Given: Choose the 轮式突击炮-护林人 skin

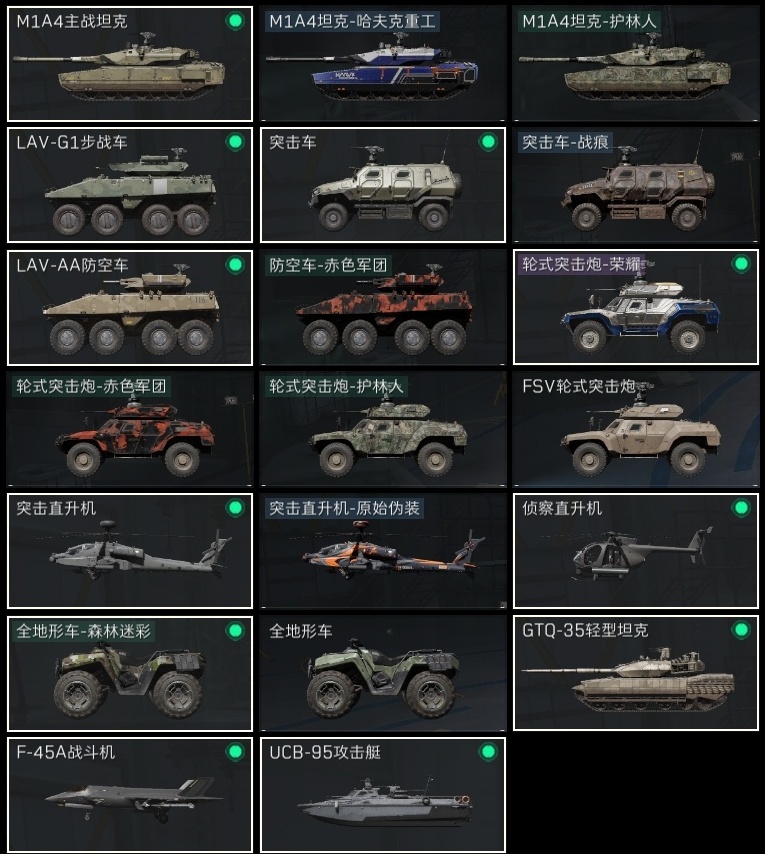Looking at the screenshot, I should [x=383, y=429].
